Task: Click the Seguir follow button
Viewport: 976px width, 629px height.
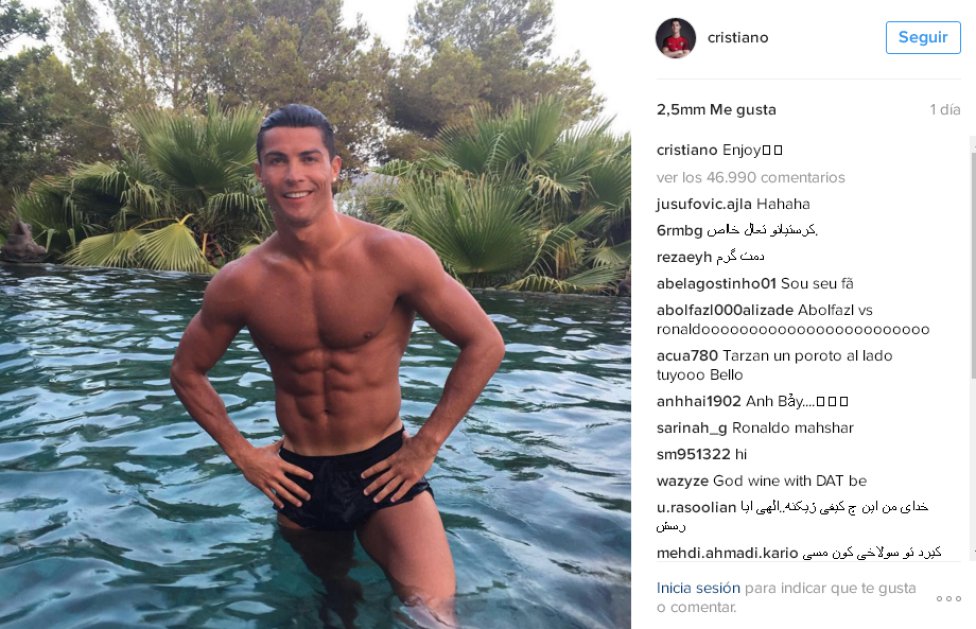Action: tap(923, 37)
